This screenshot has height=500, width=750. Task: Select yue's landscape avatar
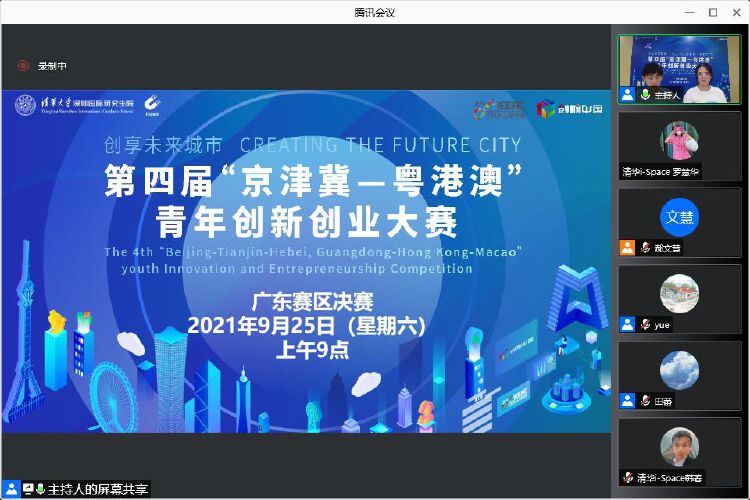point(679,293)
